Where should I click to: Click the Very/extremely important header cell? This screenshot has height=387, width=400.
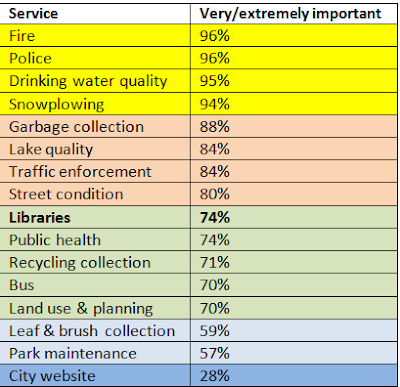pos(294,13)
